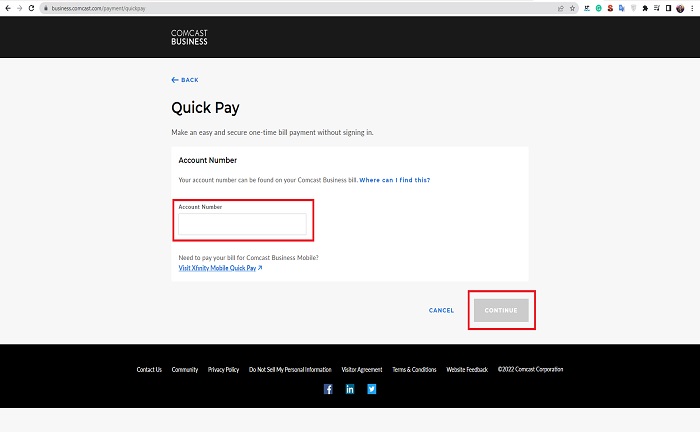Viewport: 700px width, 432px height.
Task: Click the '©2022 Comcast Corporation' text
Action: click(530, 370)
